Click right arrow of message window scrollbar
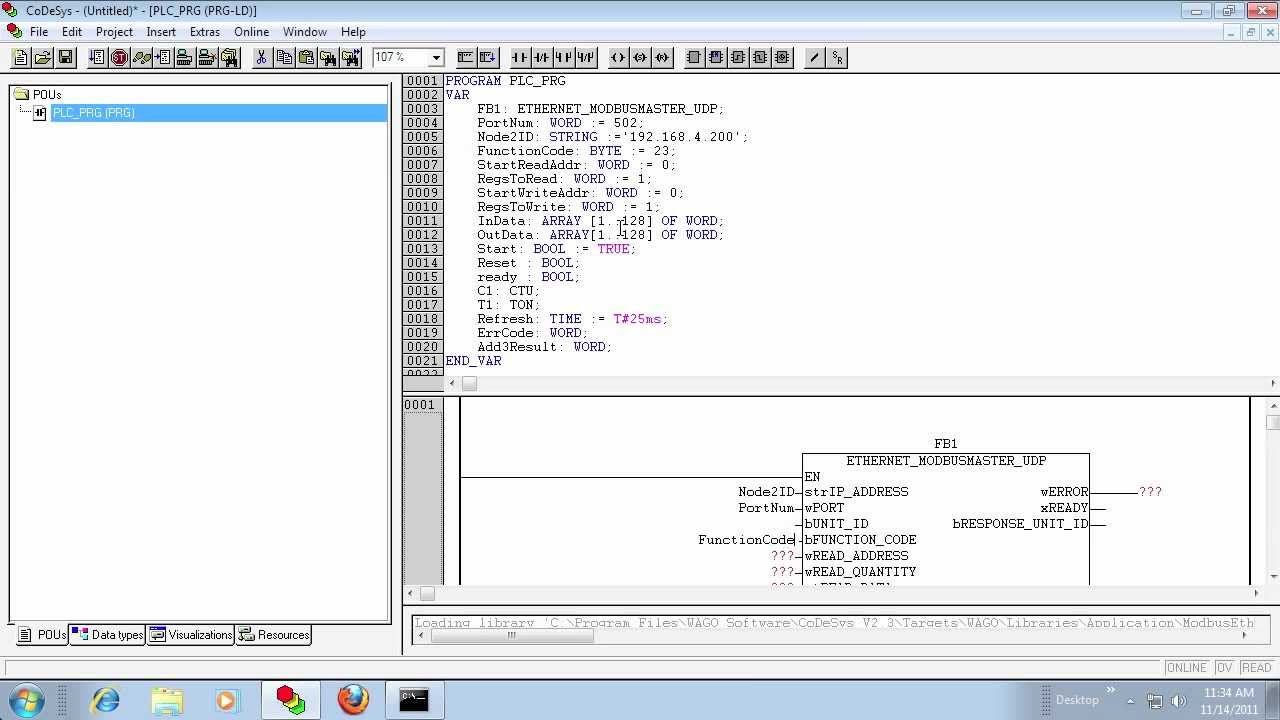1280x720 pixels. (x=1245, y=635)
